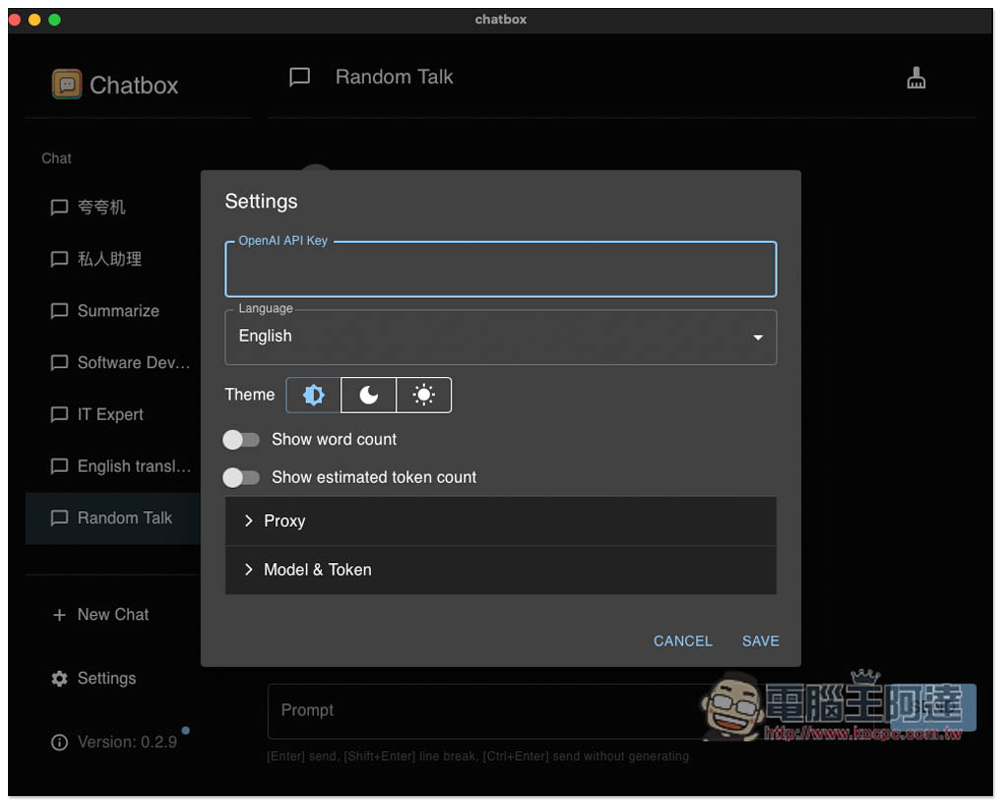Viewport: 1000px width, 805px height.
Task: Select the dark mode moon icon
Action: (369, 395)
